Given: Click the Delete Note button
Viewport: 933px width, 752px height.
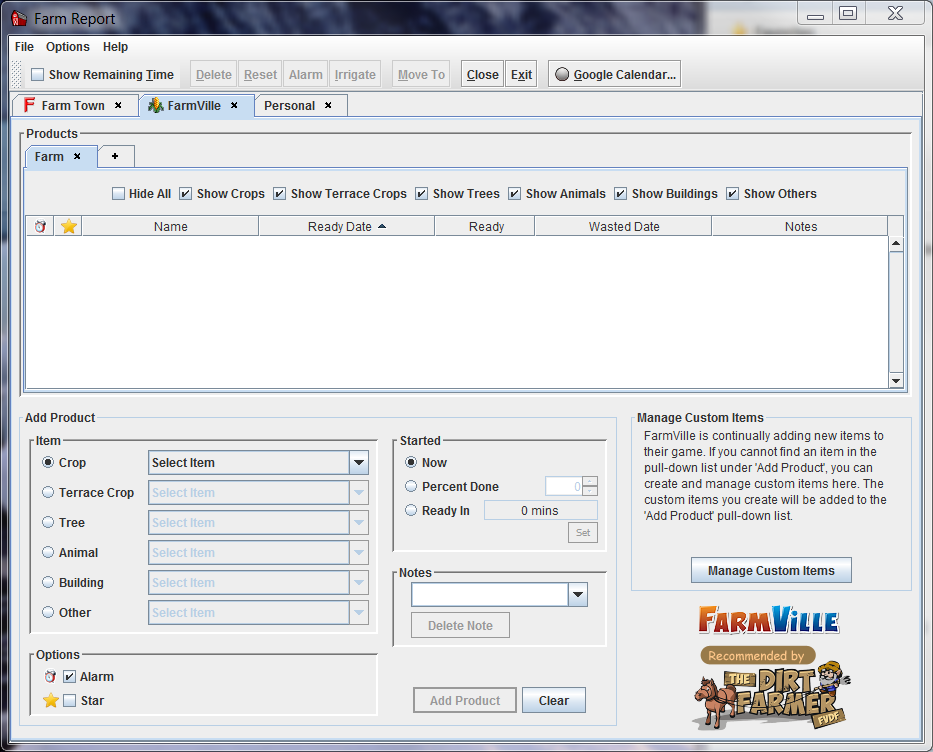Looking at the screenshot, I should pos(461,625).
